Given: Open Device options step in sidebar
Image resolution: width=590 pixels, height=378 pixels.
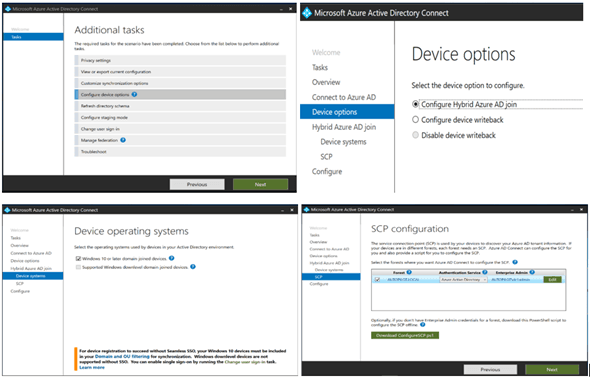Looking at the screenshot, I should tap(347, 112).
